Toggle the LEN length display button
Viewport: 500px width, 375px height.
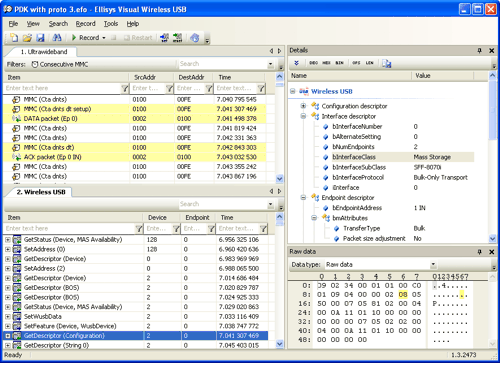point(369,63)
